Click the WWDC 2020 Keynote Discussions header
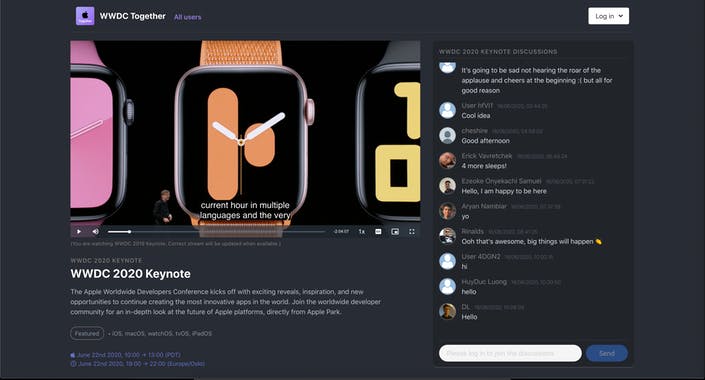This screenshot has width=705, height=380. pyautogui.click(x=498, y=52)
